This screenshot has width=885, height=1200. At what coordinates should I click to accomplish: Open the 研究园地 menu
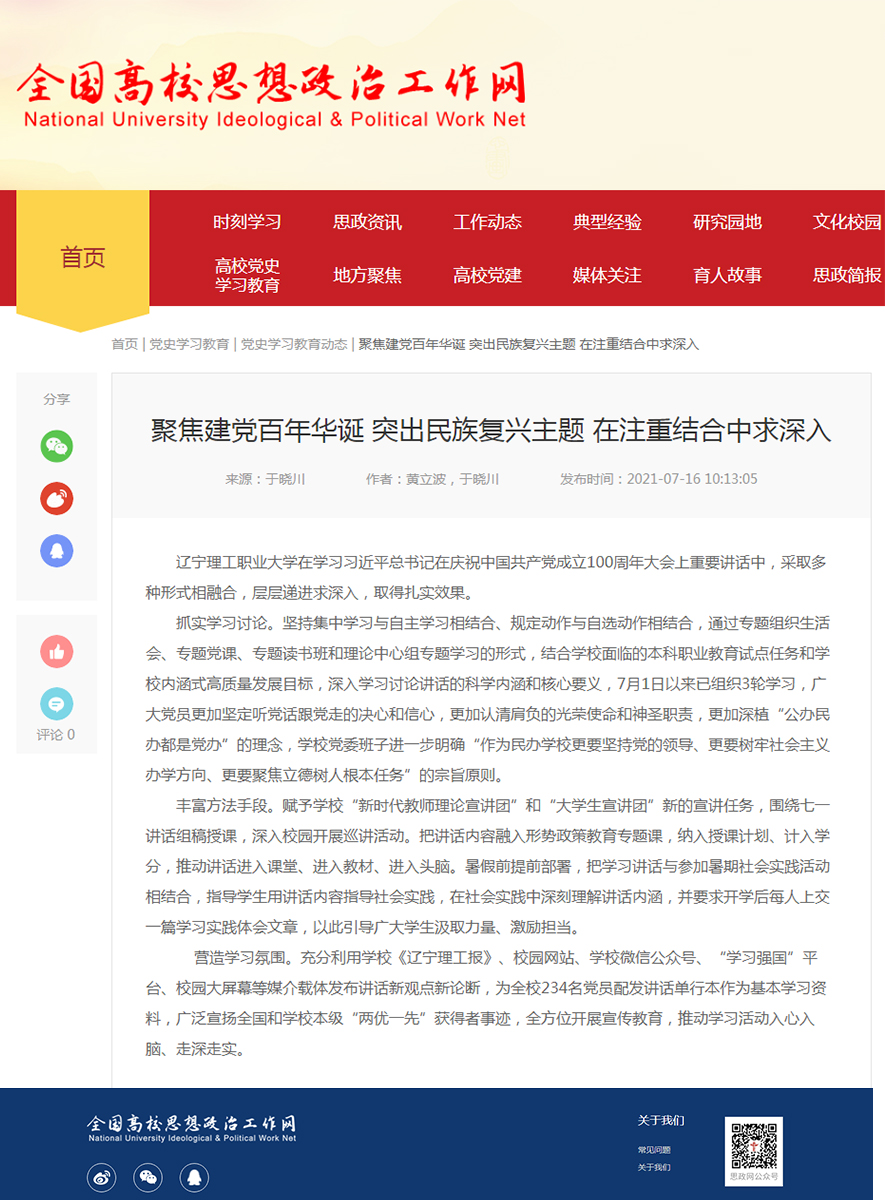point(727,222)
